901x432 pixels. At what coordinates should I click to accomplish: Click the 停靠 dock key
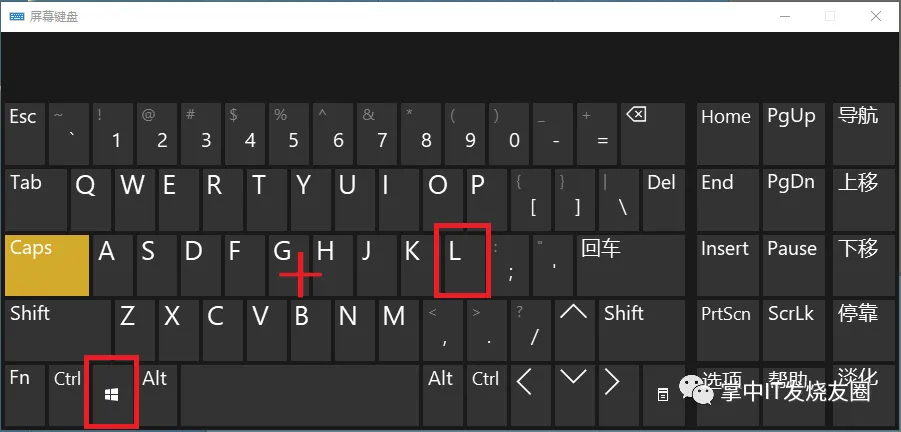tap(858, 331)
